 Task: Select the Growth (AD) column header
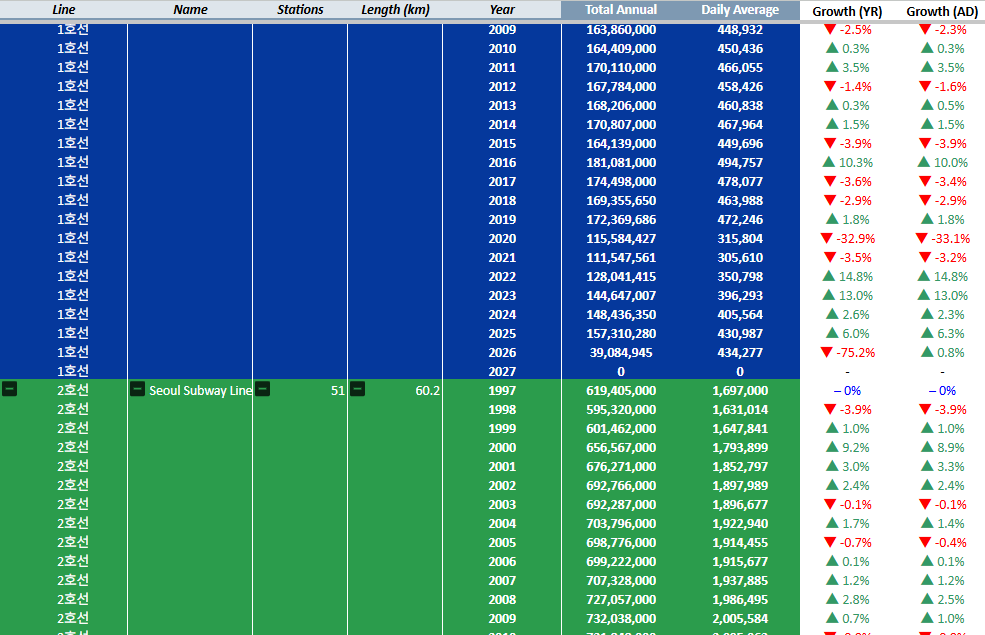click(942, 11)
